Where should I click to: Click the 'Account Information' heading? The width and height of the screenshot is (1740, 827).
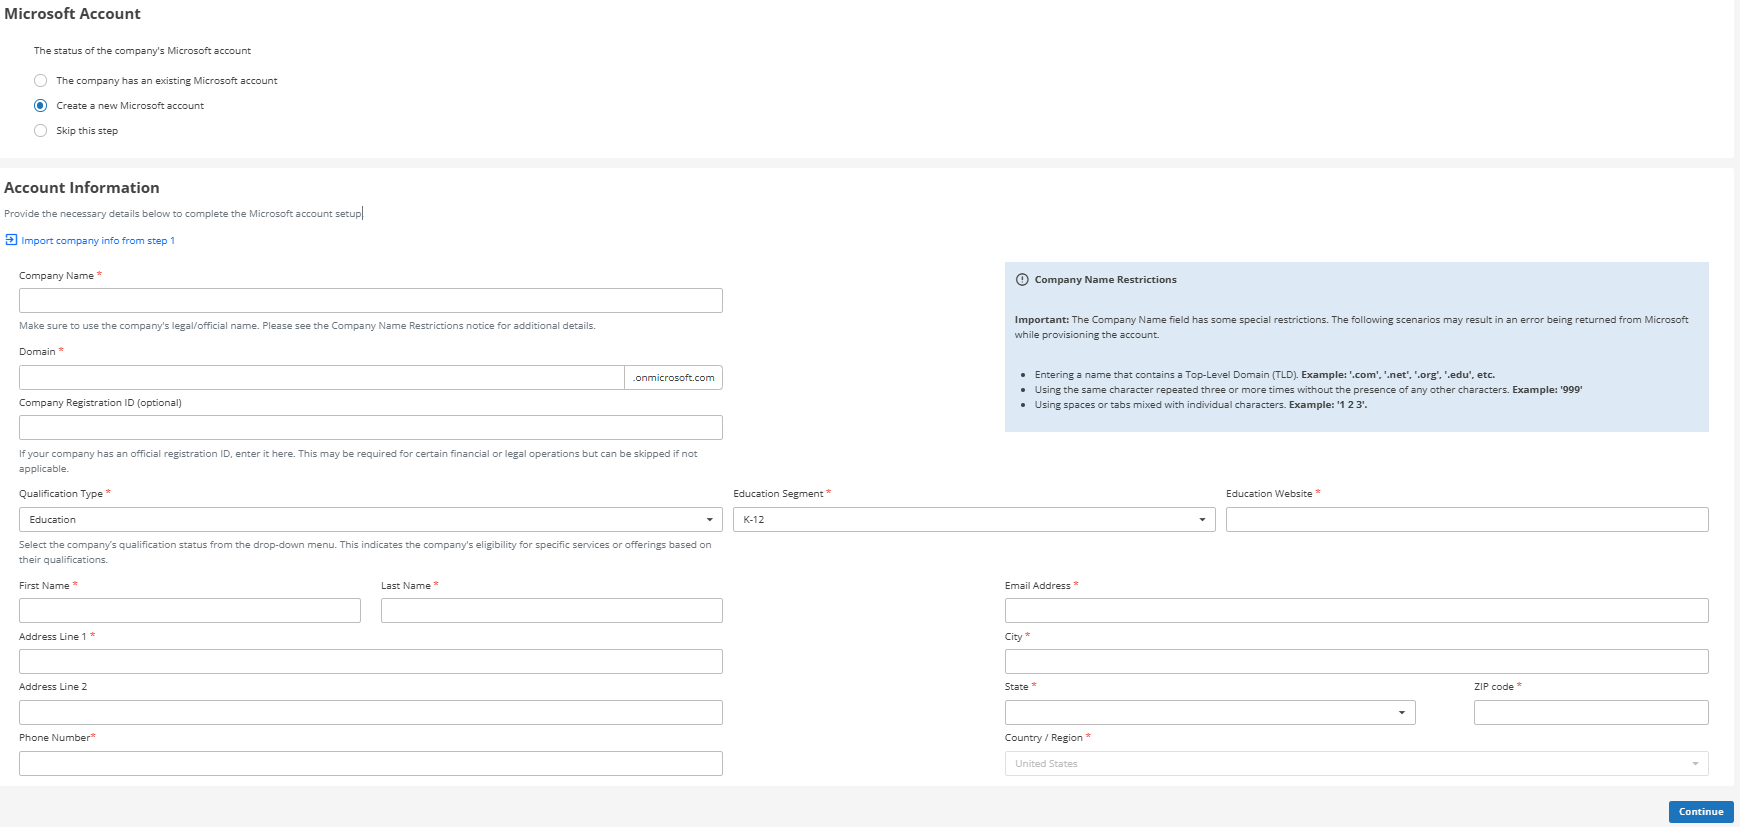pos(82,188)
